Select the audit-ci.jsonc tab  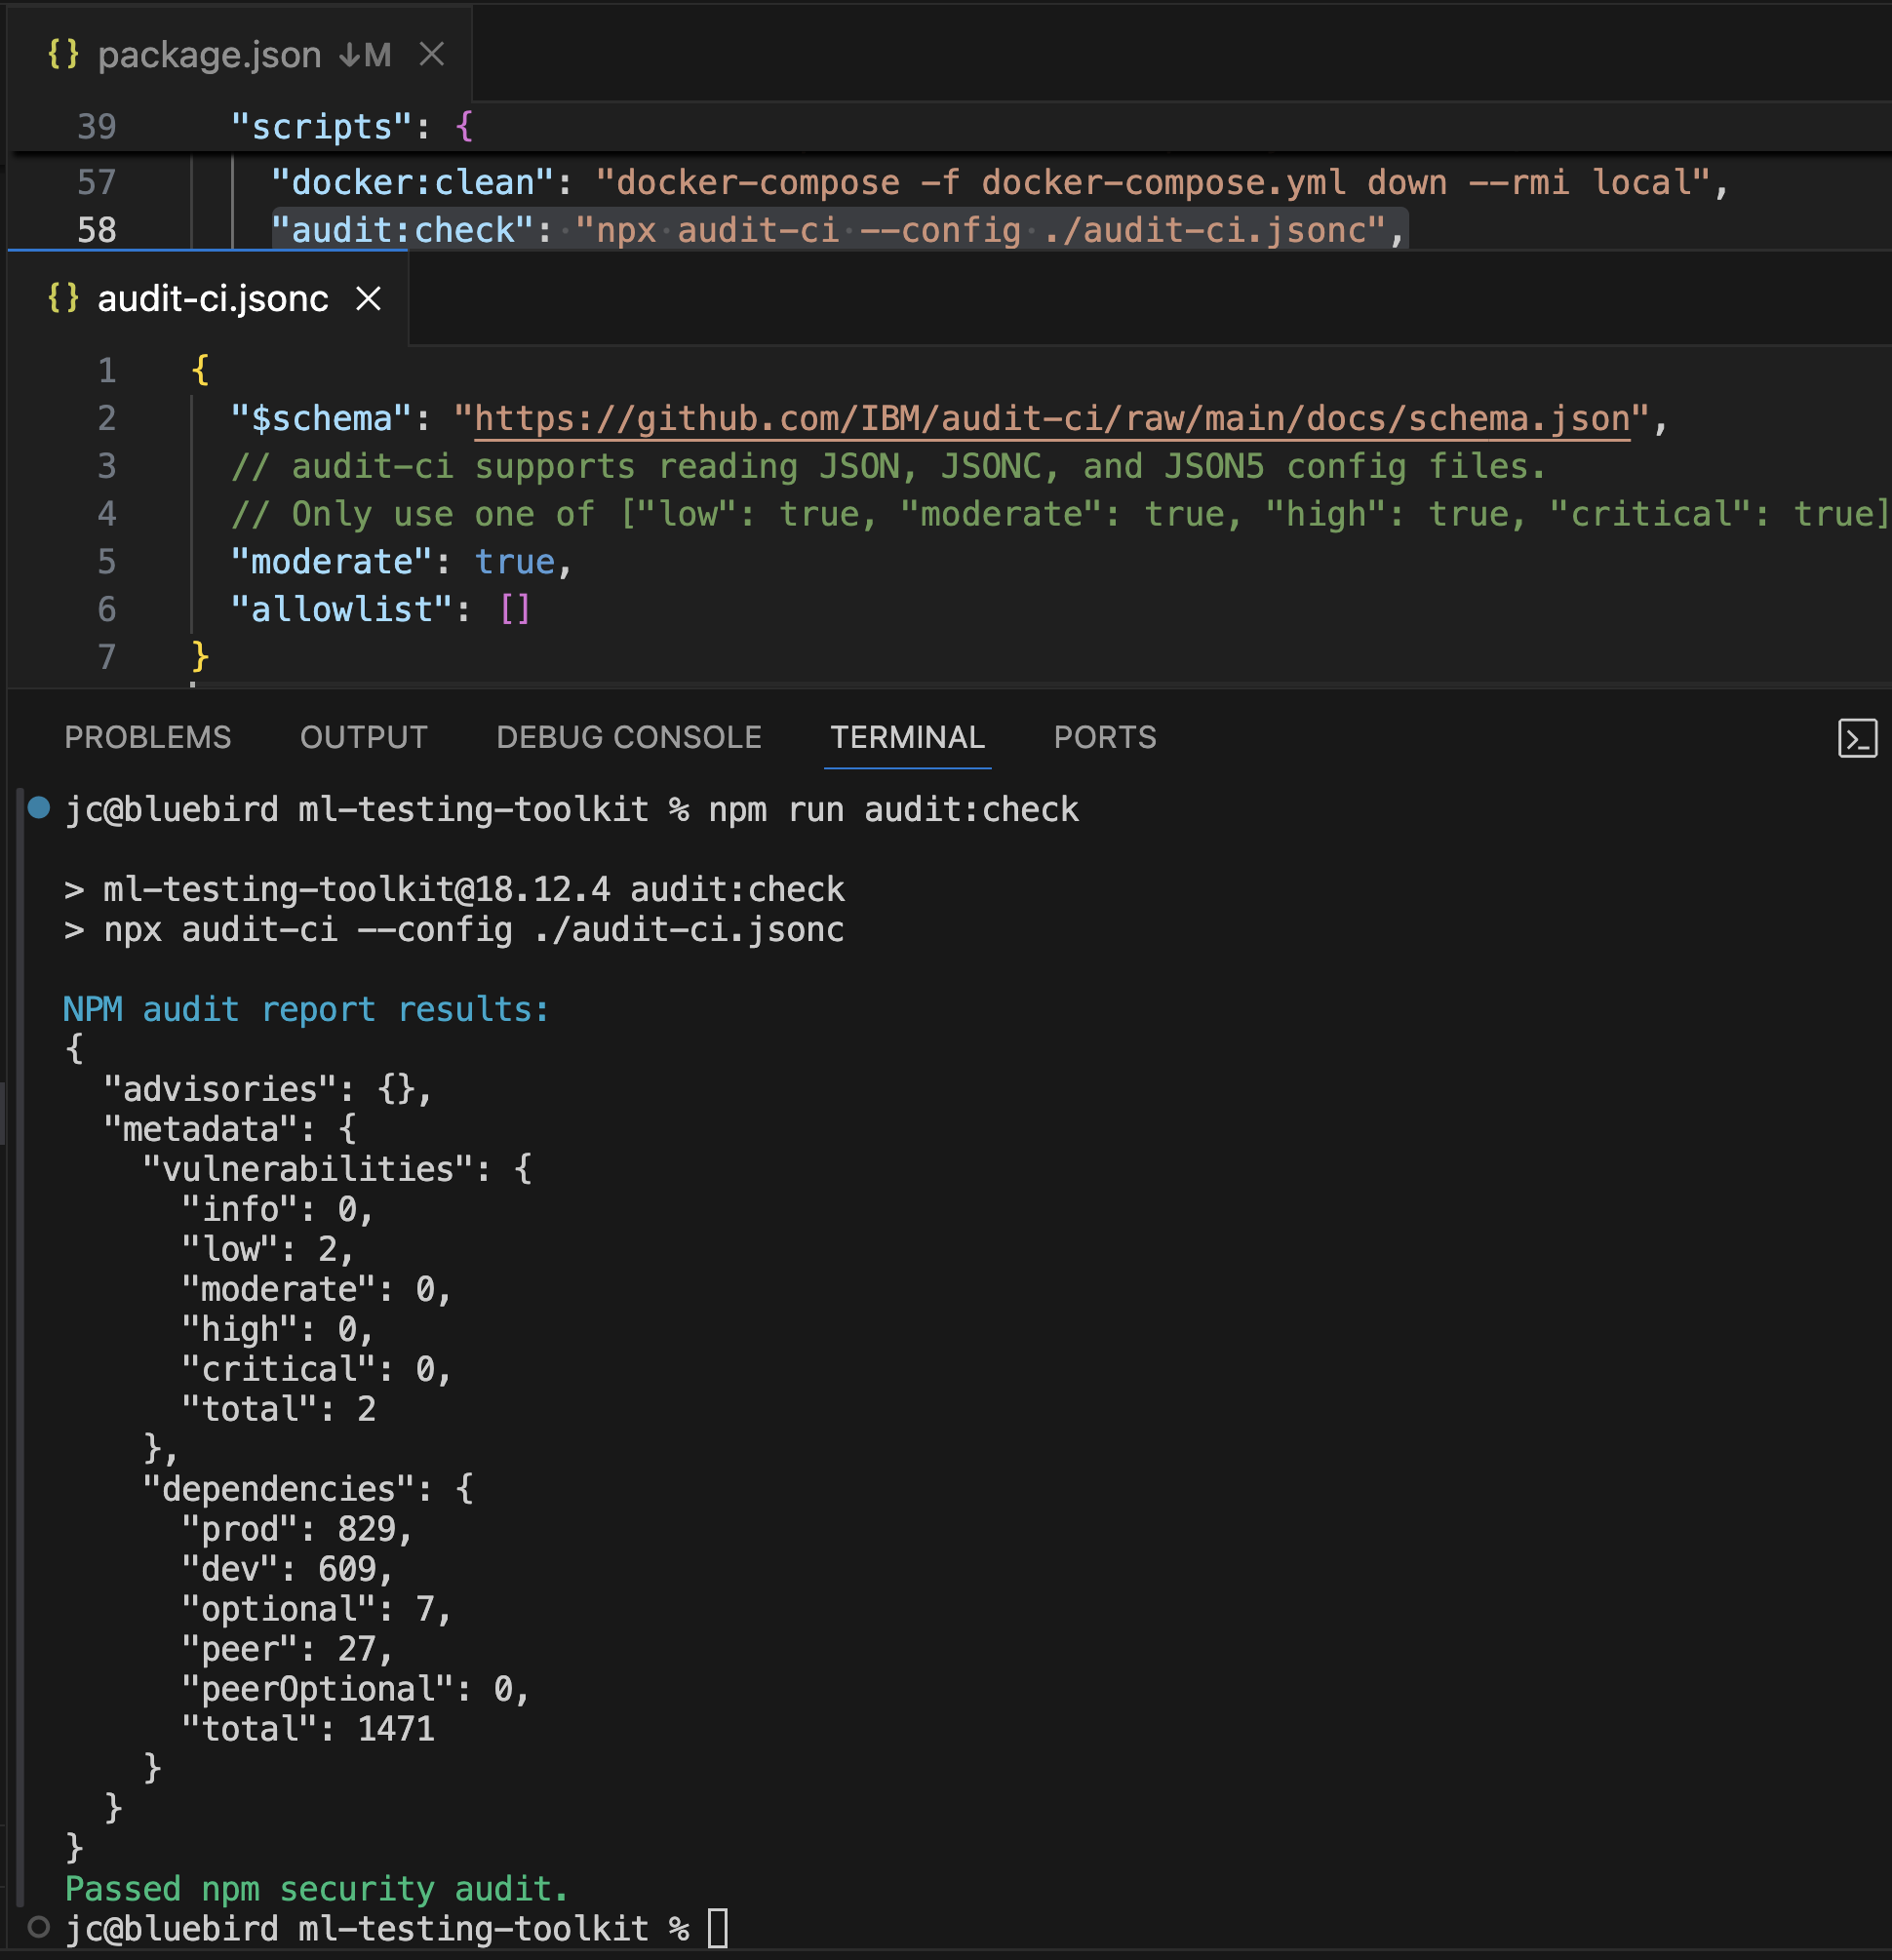208,298
